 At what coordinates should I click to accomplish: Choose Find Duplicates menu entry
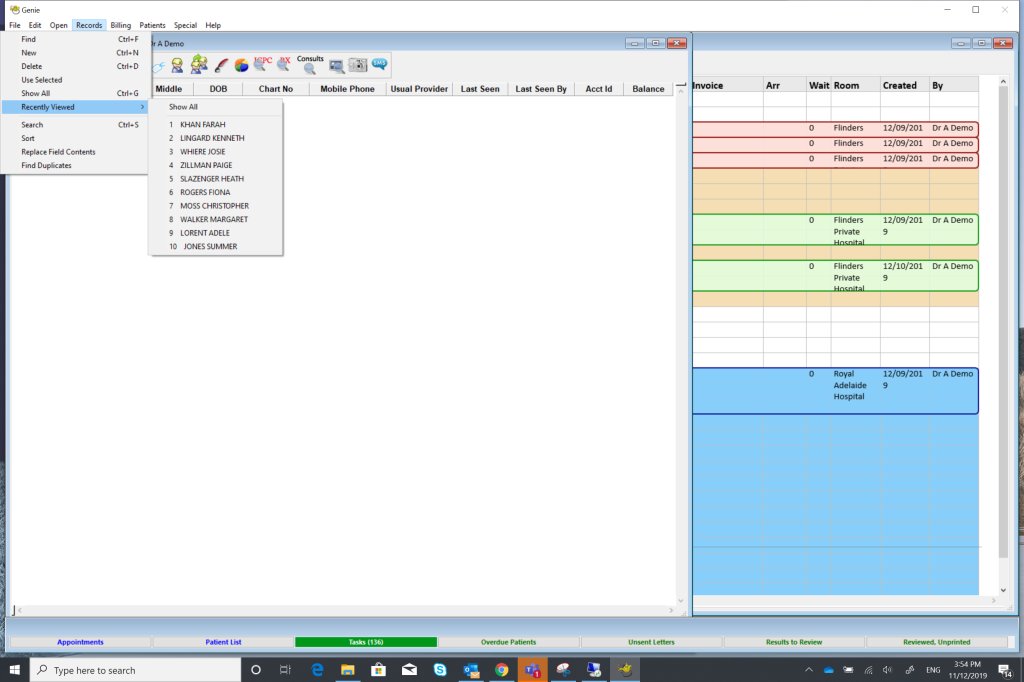75,165
